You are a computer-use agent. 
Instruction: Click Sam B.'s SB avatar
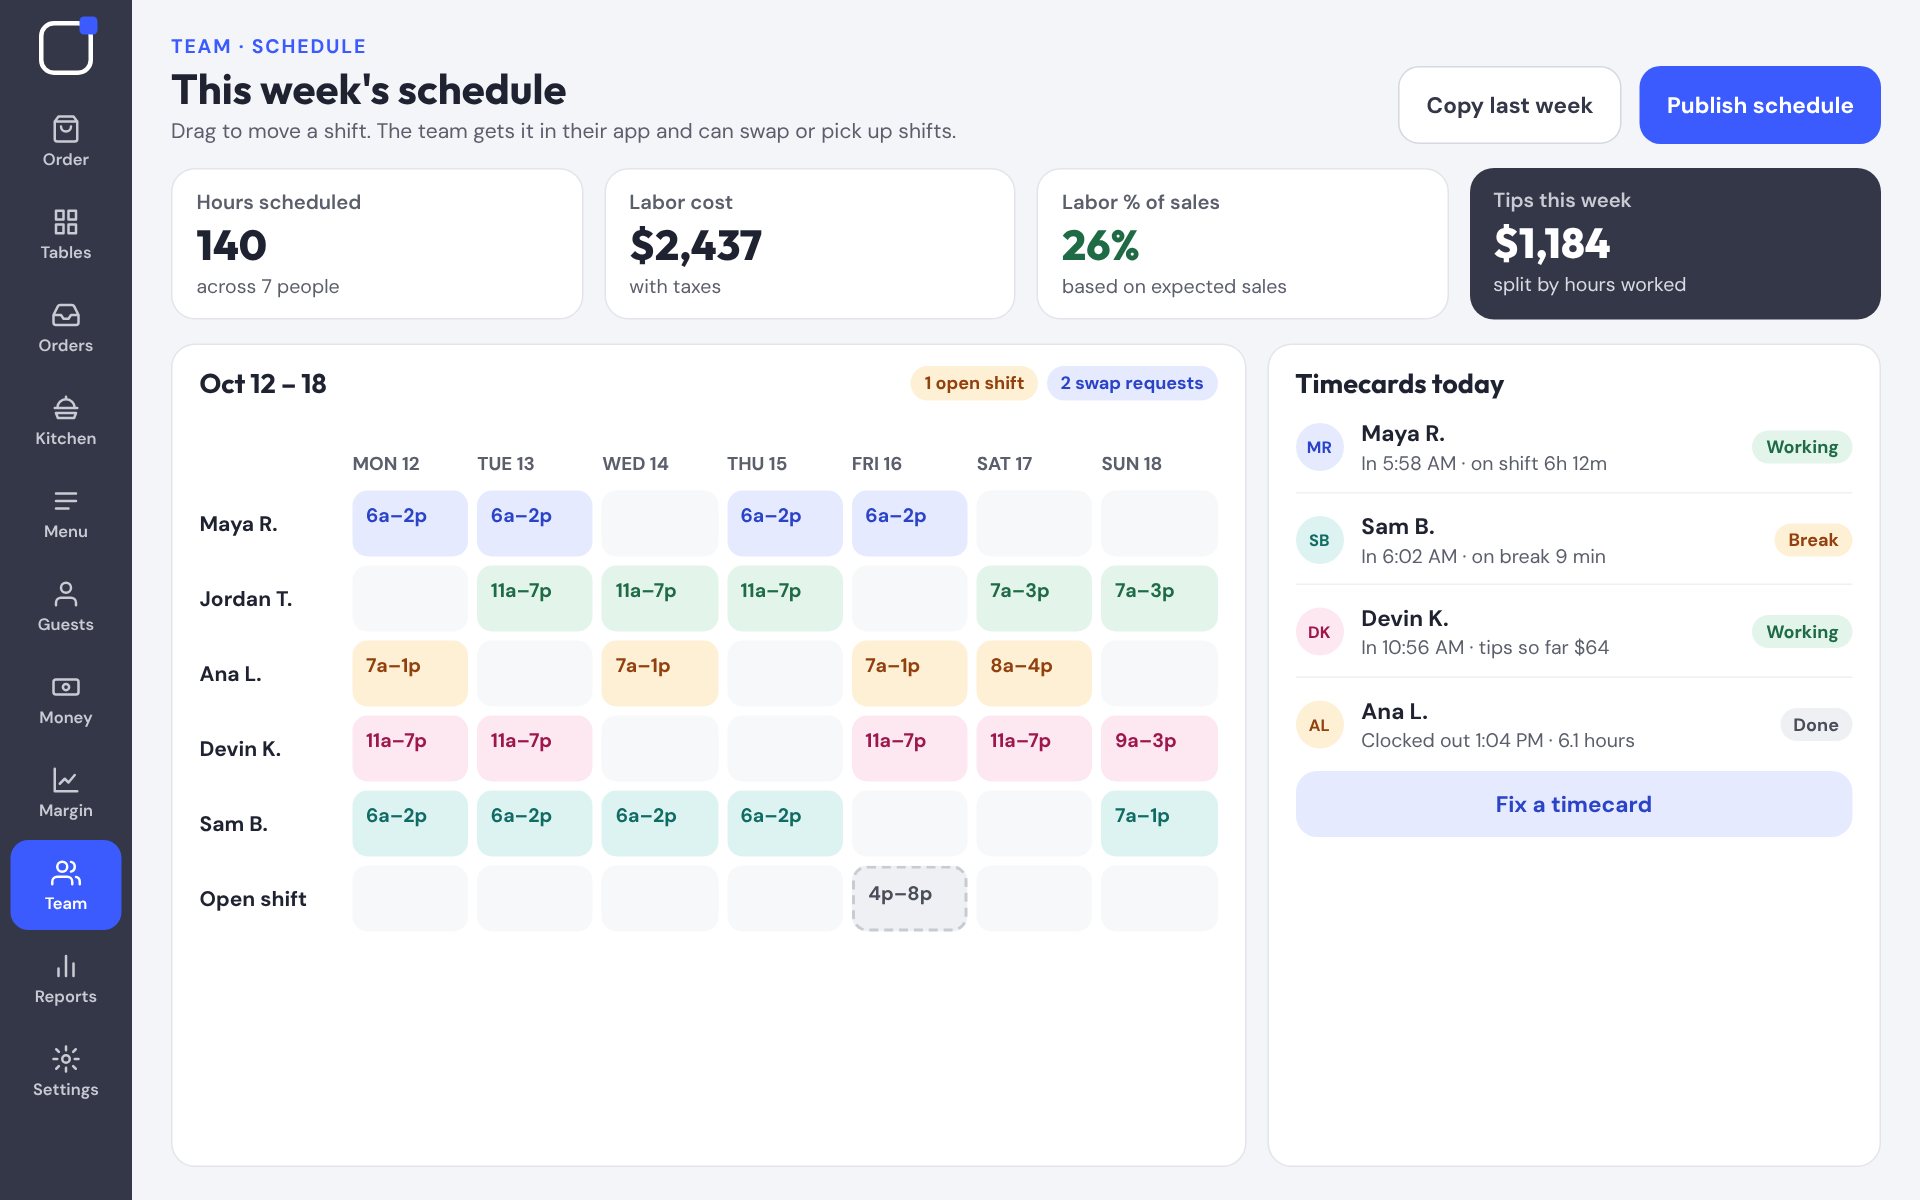tap(1319, 540)
